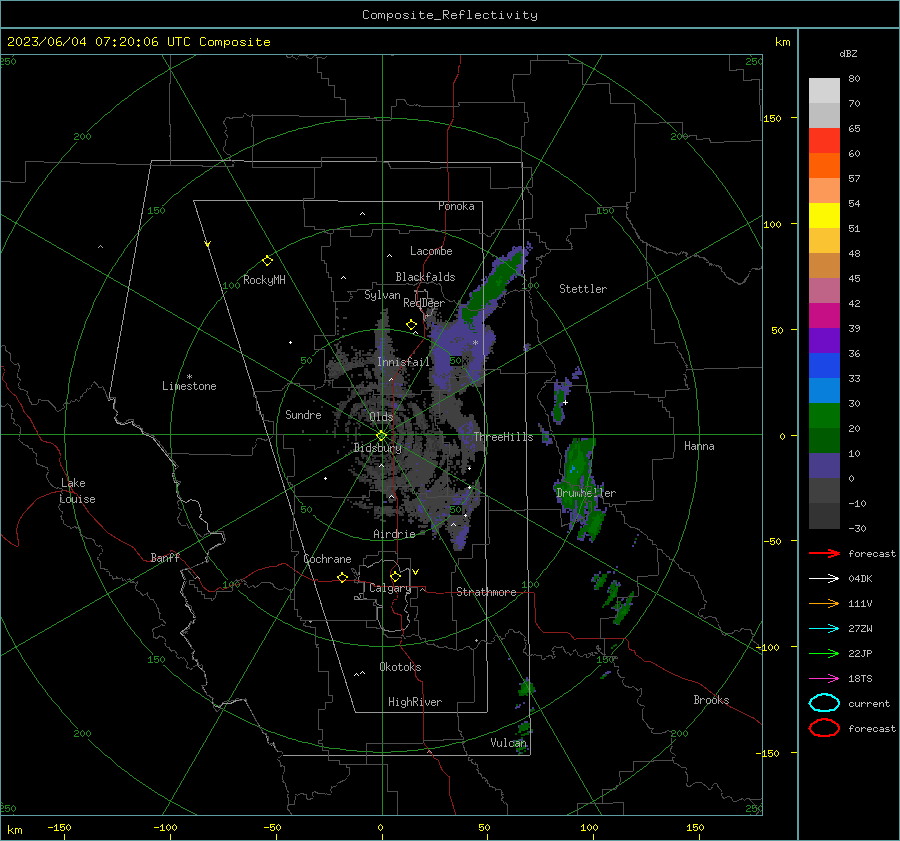Click the Didsbury city label
This screenshot has height=841, width=900.
pos(378,448)
